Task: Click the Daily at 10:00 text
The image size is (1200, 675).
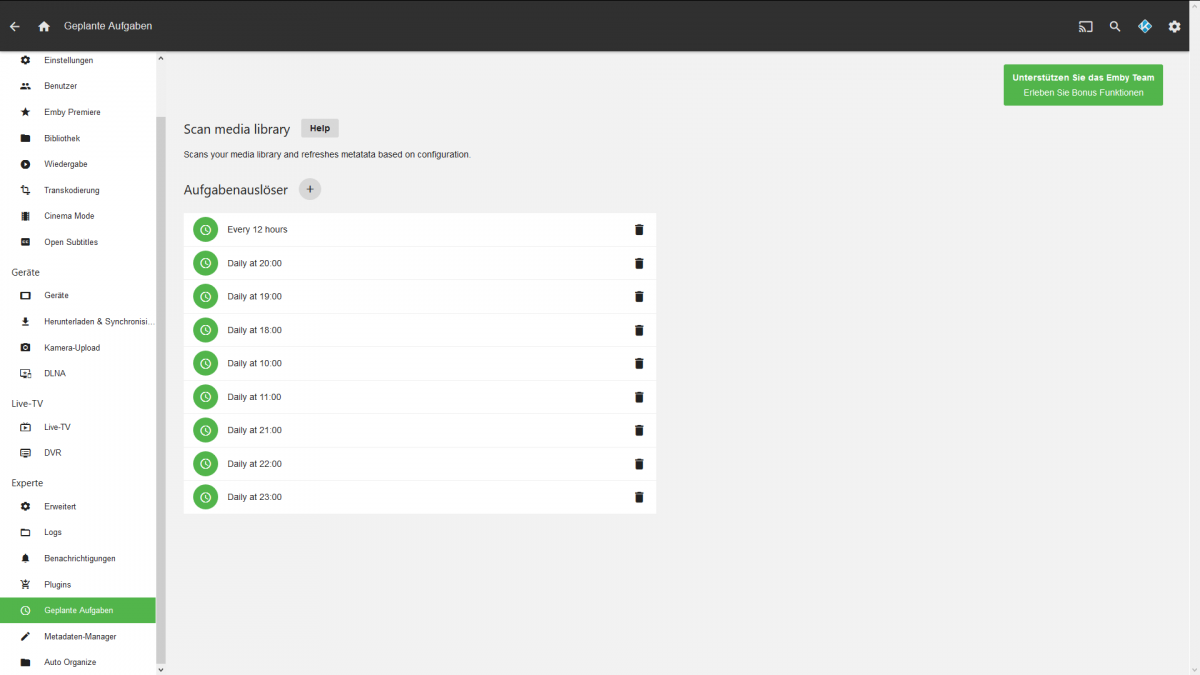Action: [x=254, y=364]
